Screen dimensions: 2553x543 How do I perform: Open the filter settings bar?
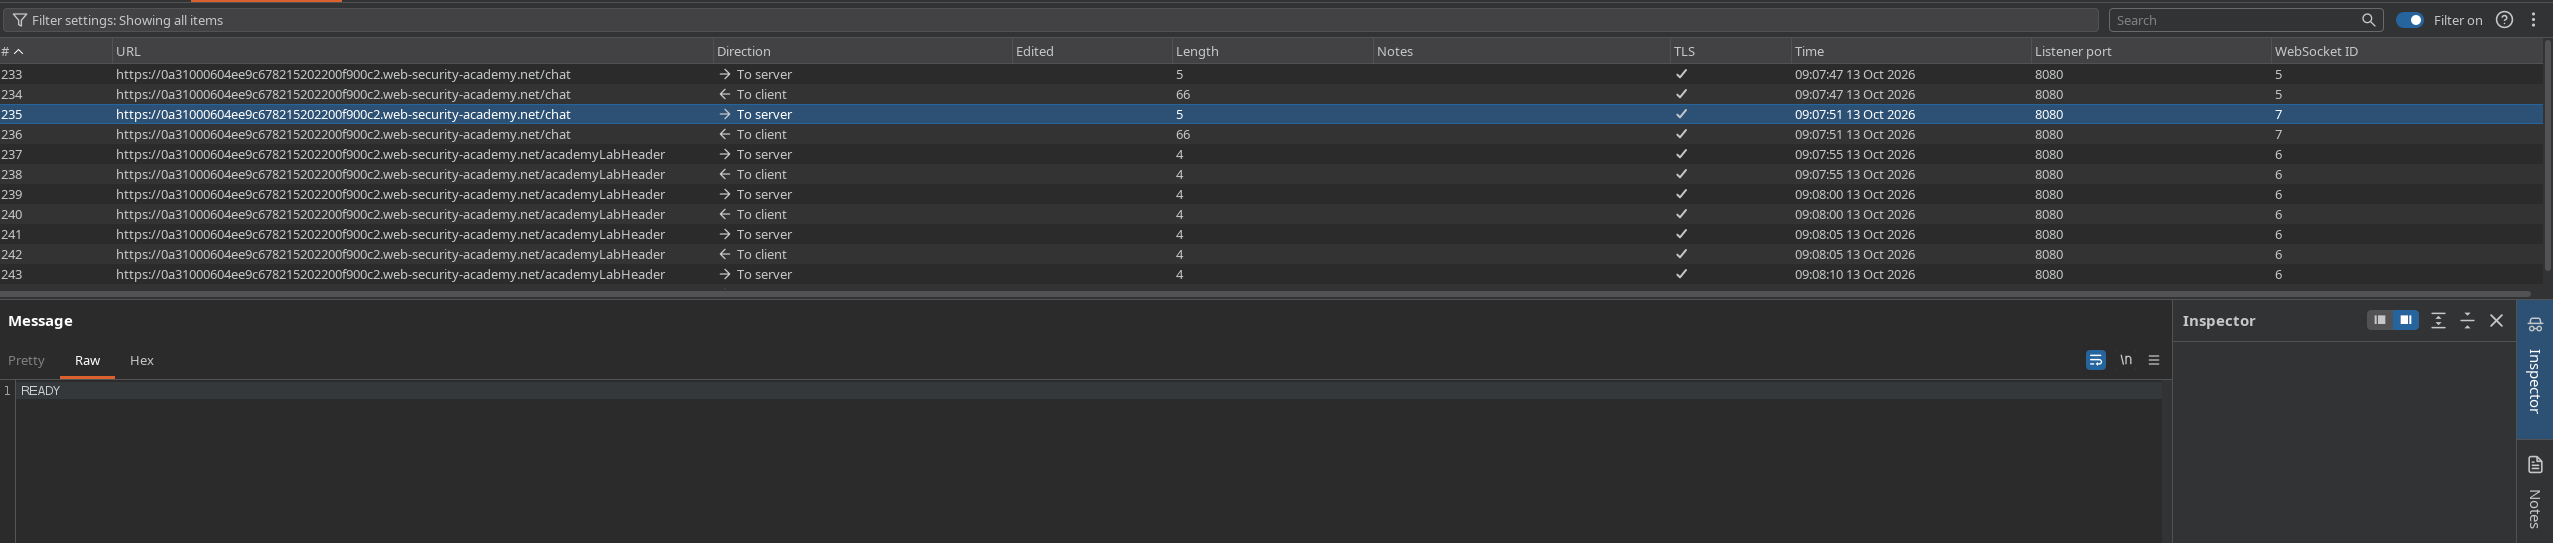click(x=1050, y=20)
